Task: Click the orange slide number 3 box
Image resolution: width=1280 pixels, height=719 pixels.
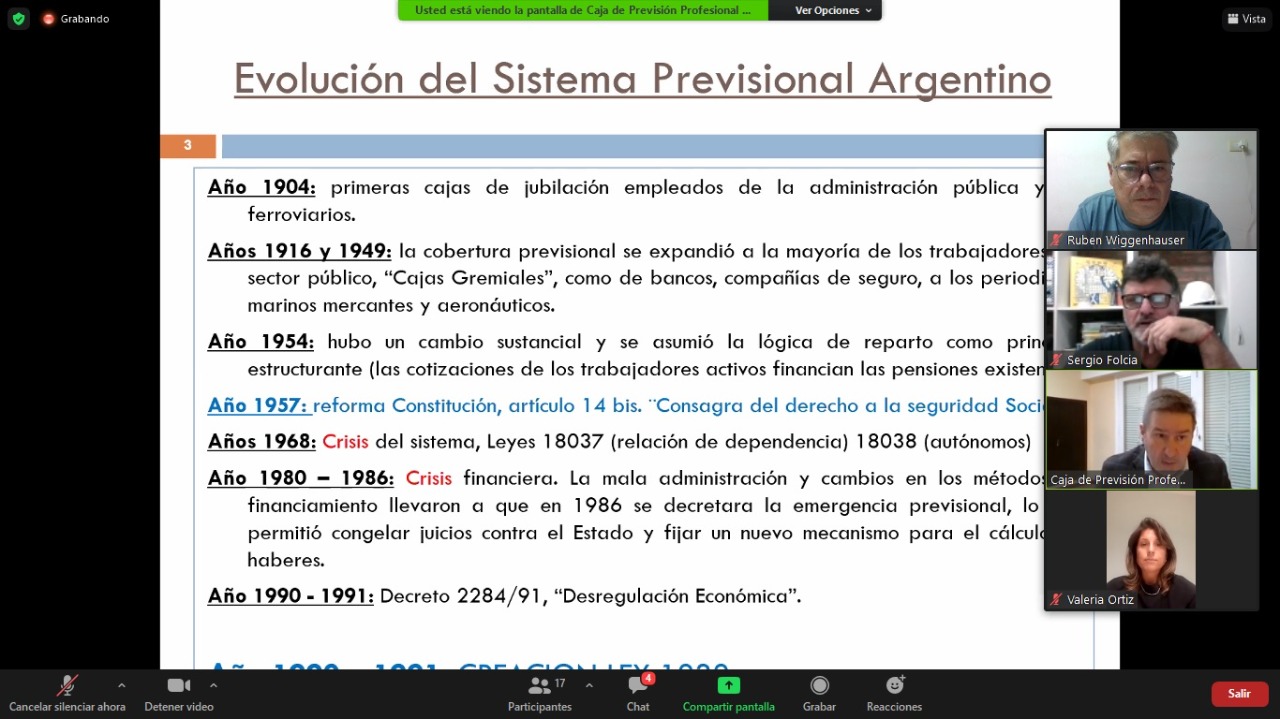Action: click(188, 146)
